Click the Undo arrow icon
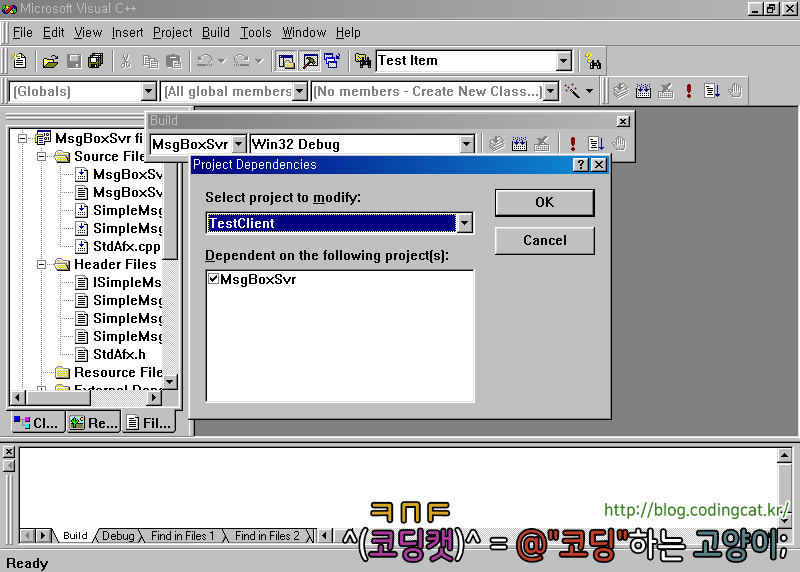Viewport: 800px width, 572px height. pos(205,61)
